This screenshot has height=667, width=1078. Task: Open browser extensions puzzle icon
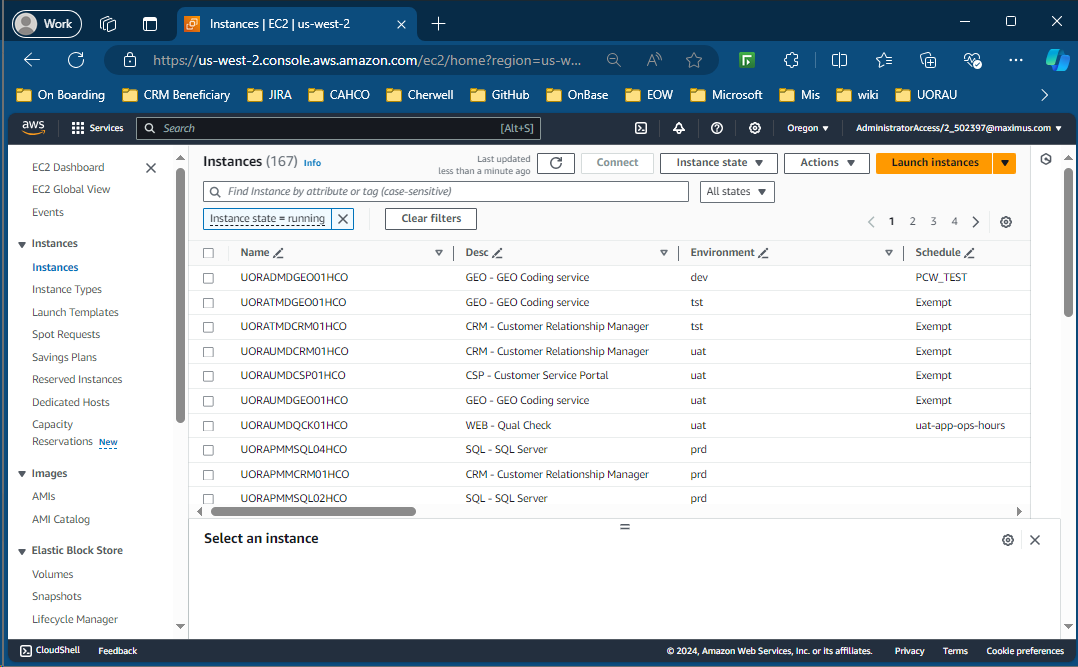pos(791,61)
